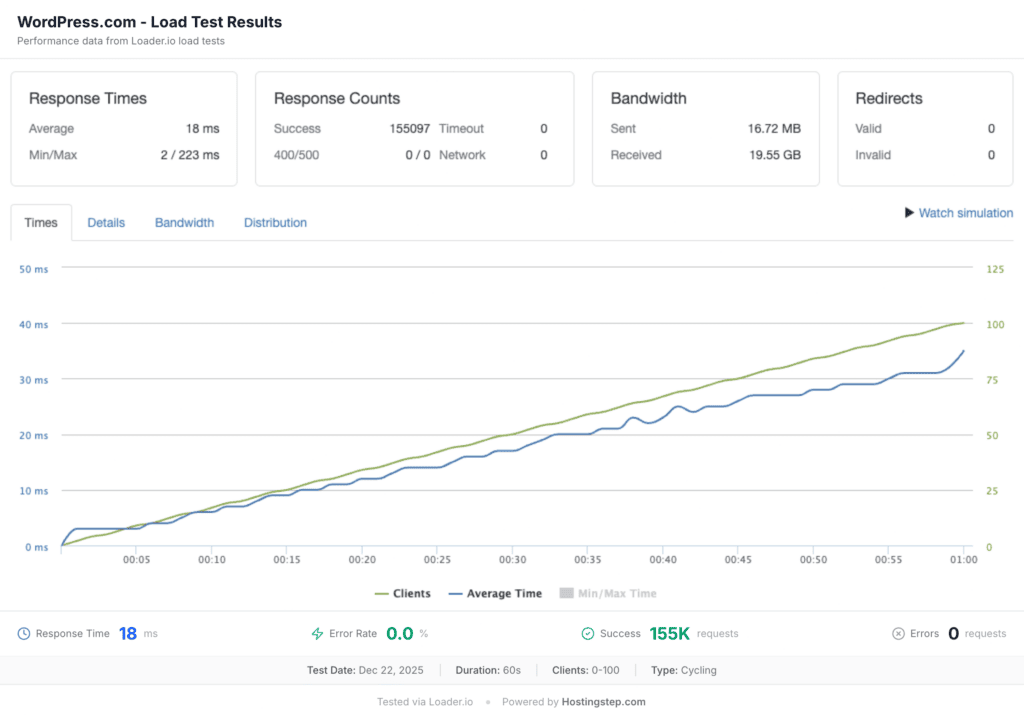Click the Min/Max Time gray legend swatch
Image resolution: width=1024 pixels, height=719 pixels.
(x=566, y=593)
